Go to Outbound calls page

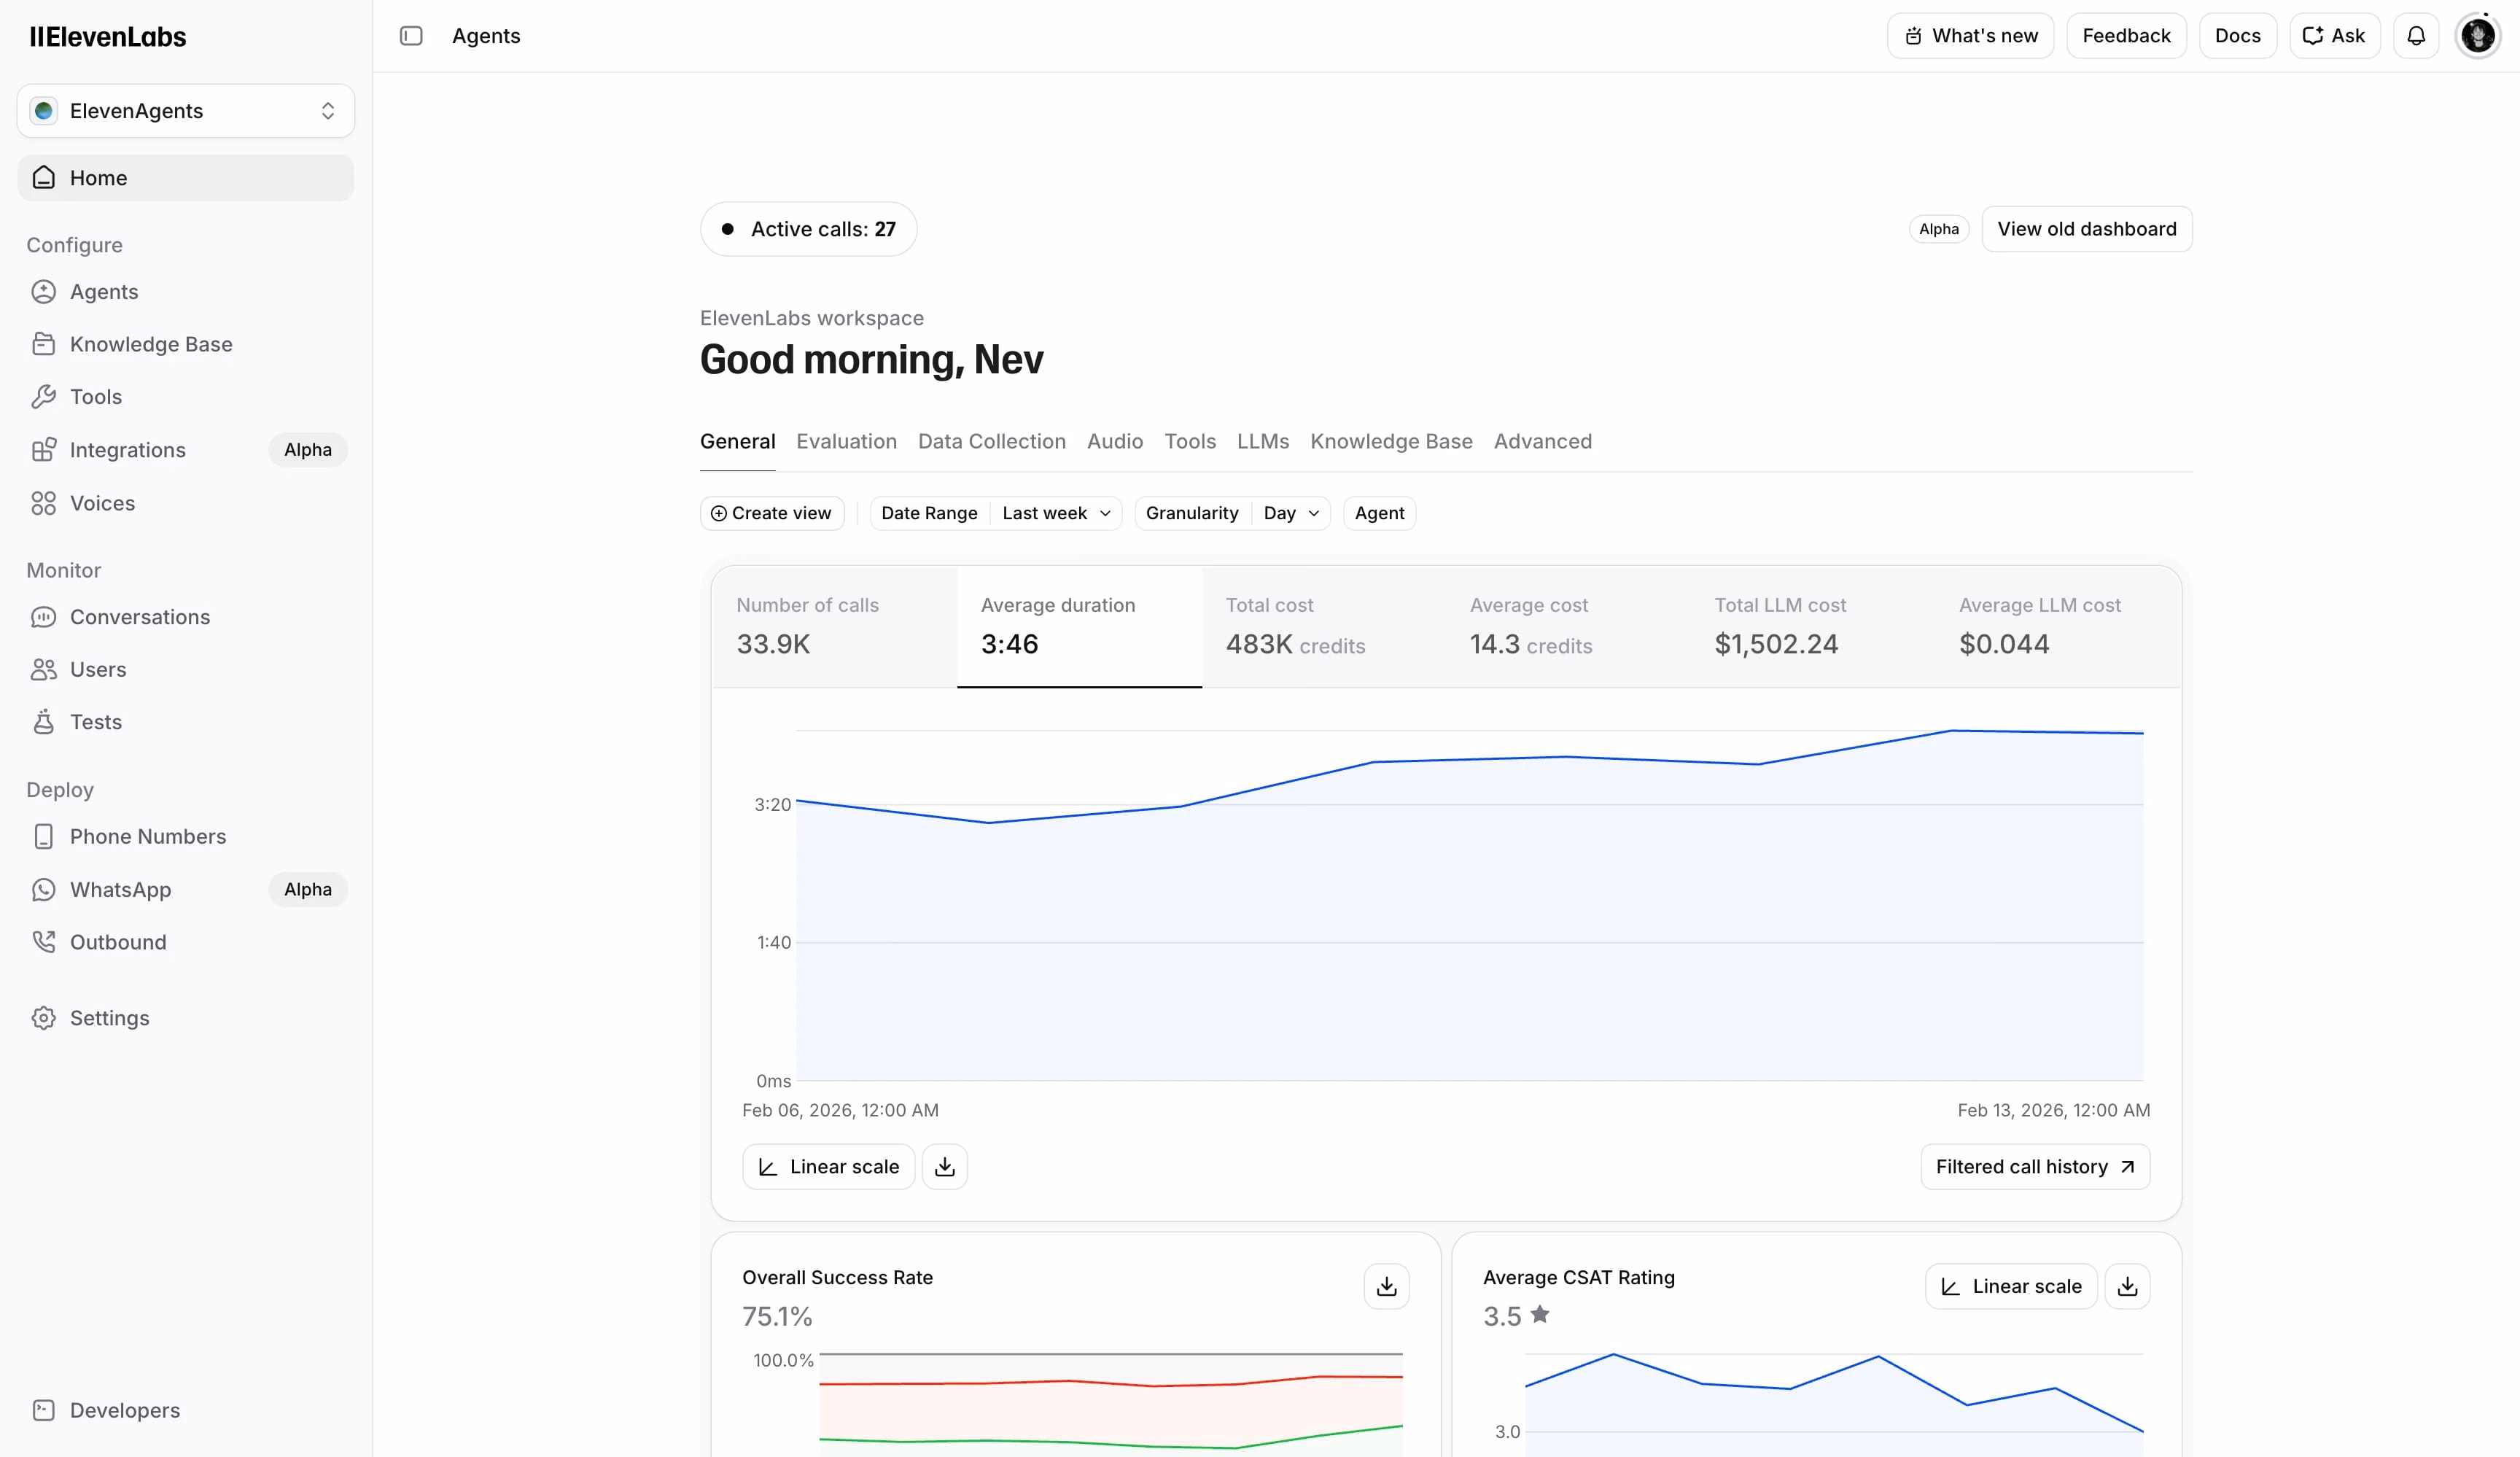pos(118,942)
